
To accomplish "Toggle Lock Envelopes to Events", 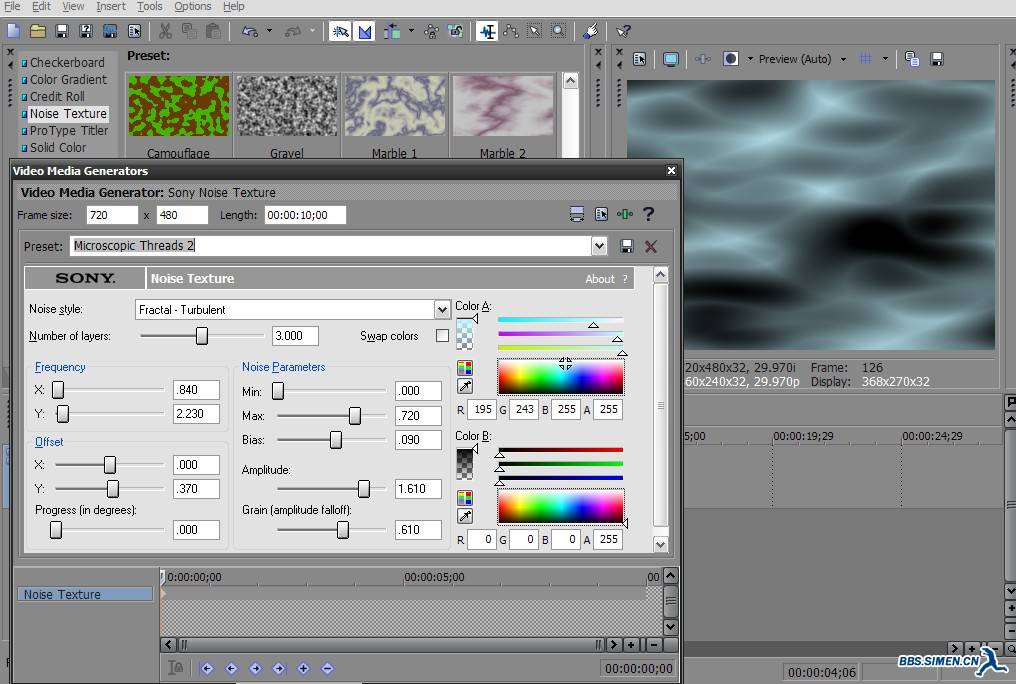I will coord(431,30).
